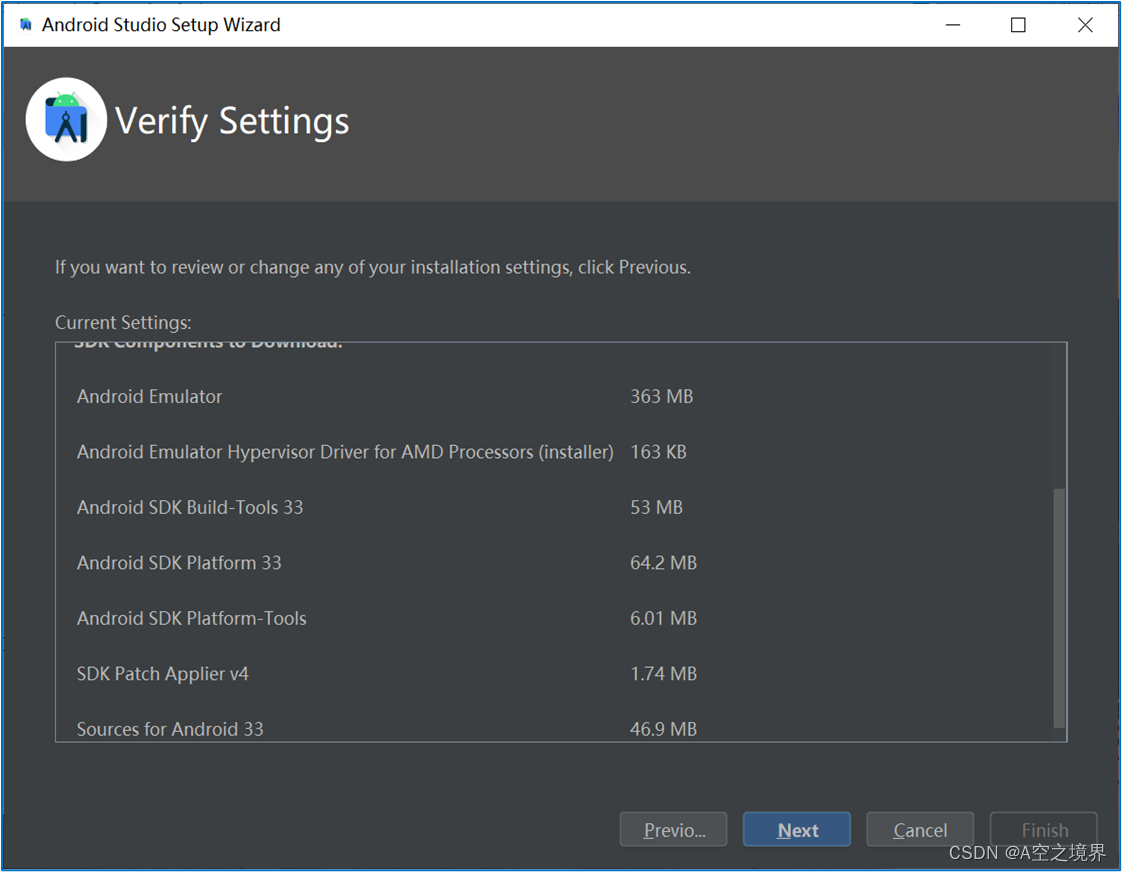1122x872 pixels.
Task: Click the 363 MB size value
Action: 661,396
